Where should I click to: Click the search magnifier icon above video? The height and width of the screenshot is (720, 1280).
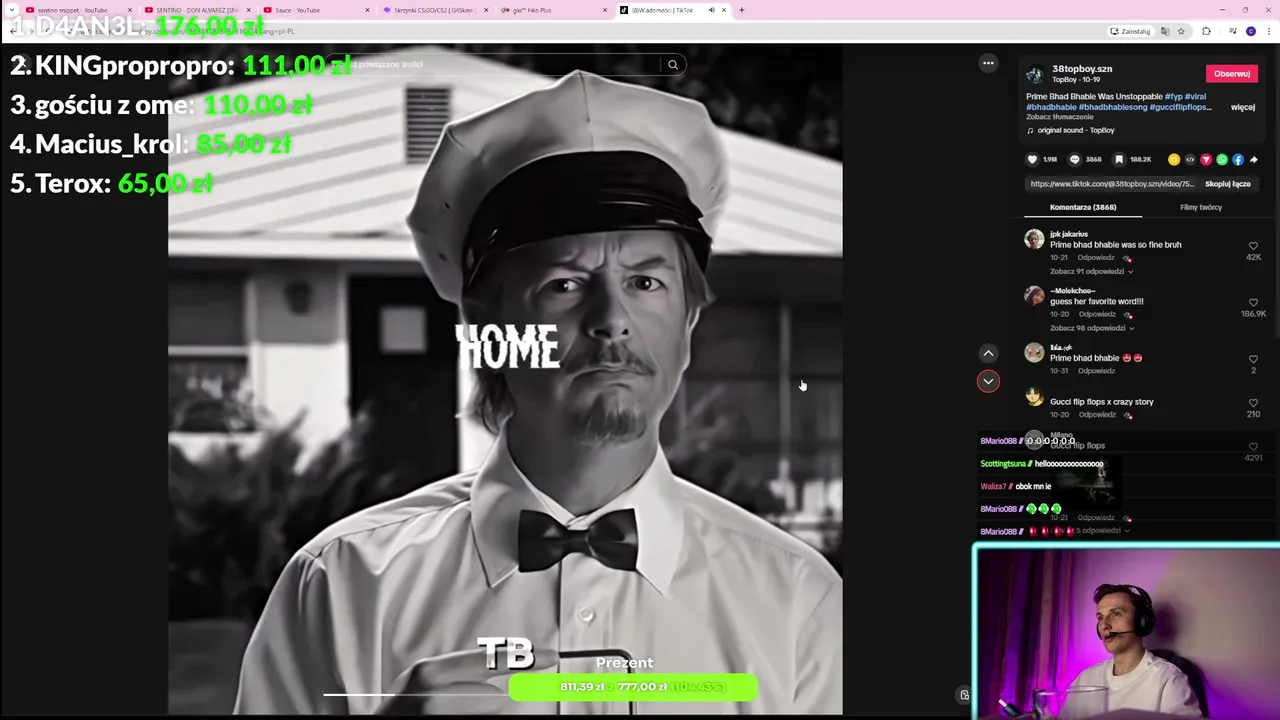point(673,65)
